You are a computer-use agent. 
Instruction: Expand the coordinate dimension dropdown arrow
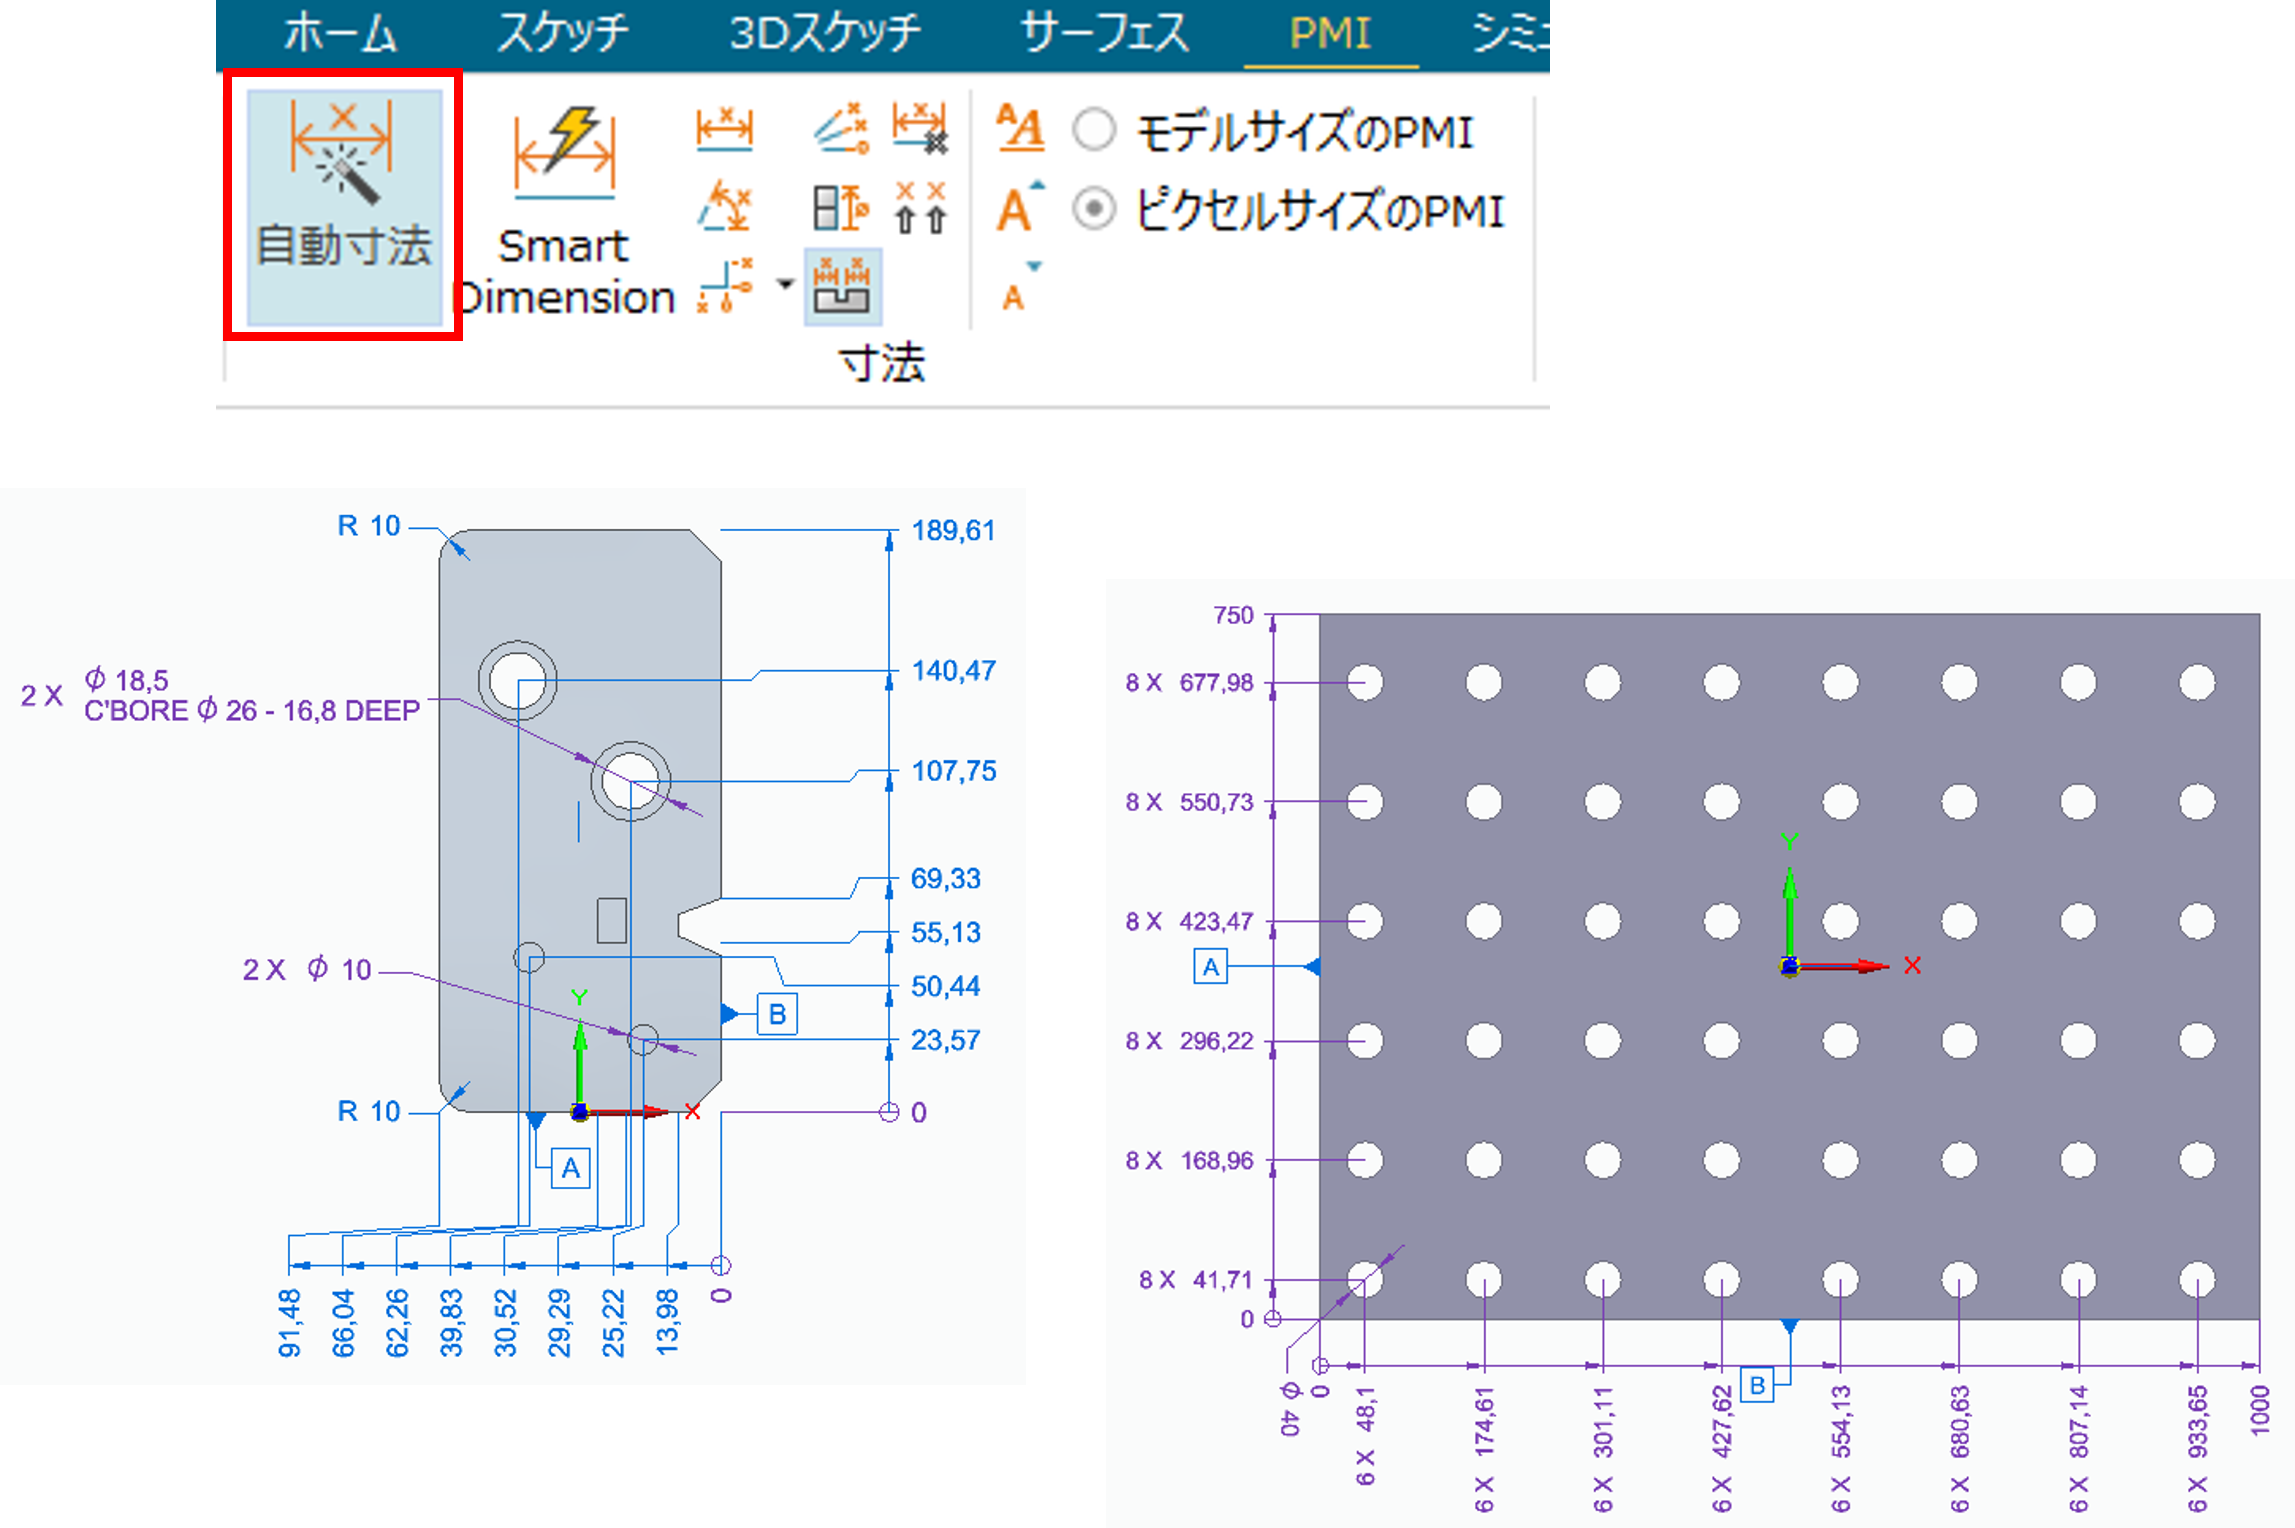pos(785,285)
